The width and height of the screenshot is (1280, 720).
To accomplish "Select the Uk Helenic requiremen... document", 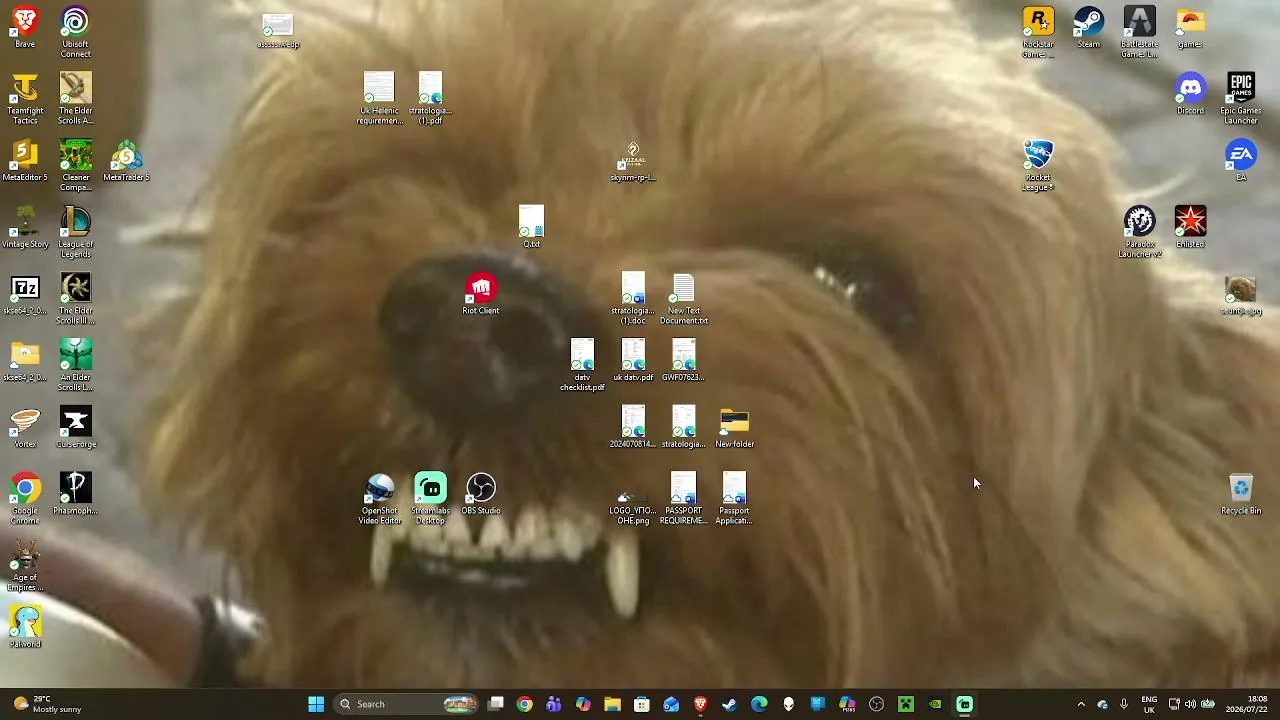I will [380, 99].
